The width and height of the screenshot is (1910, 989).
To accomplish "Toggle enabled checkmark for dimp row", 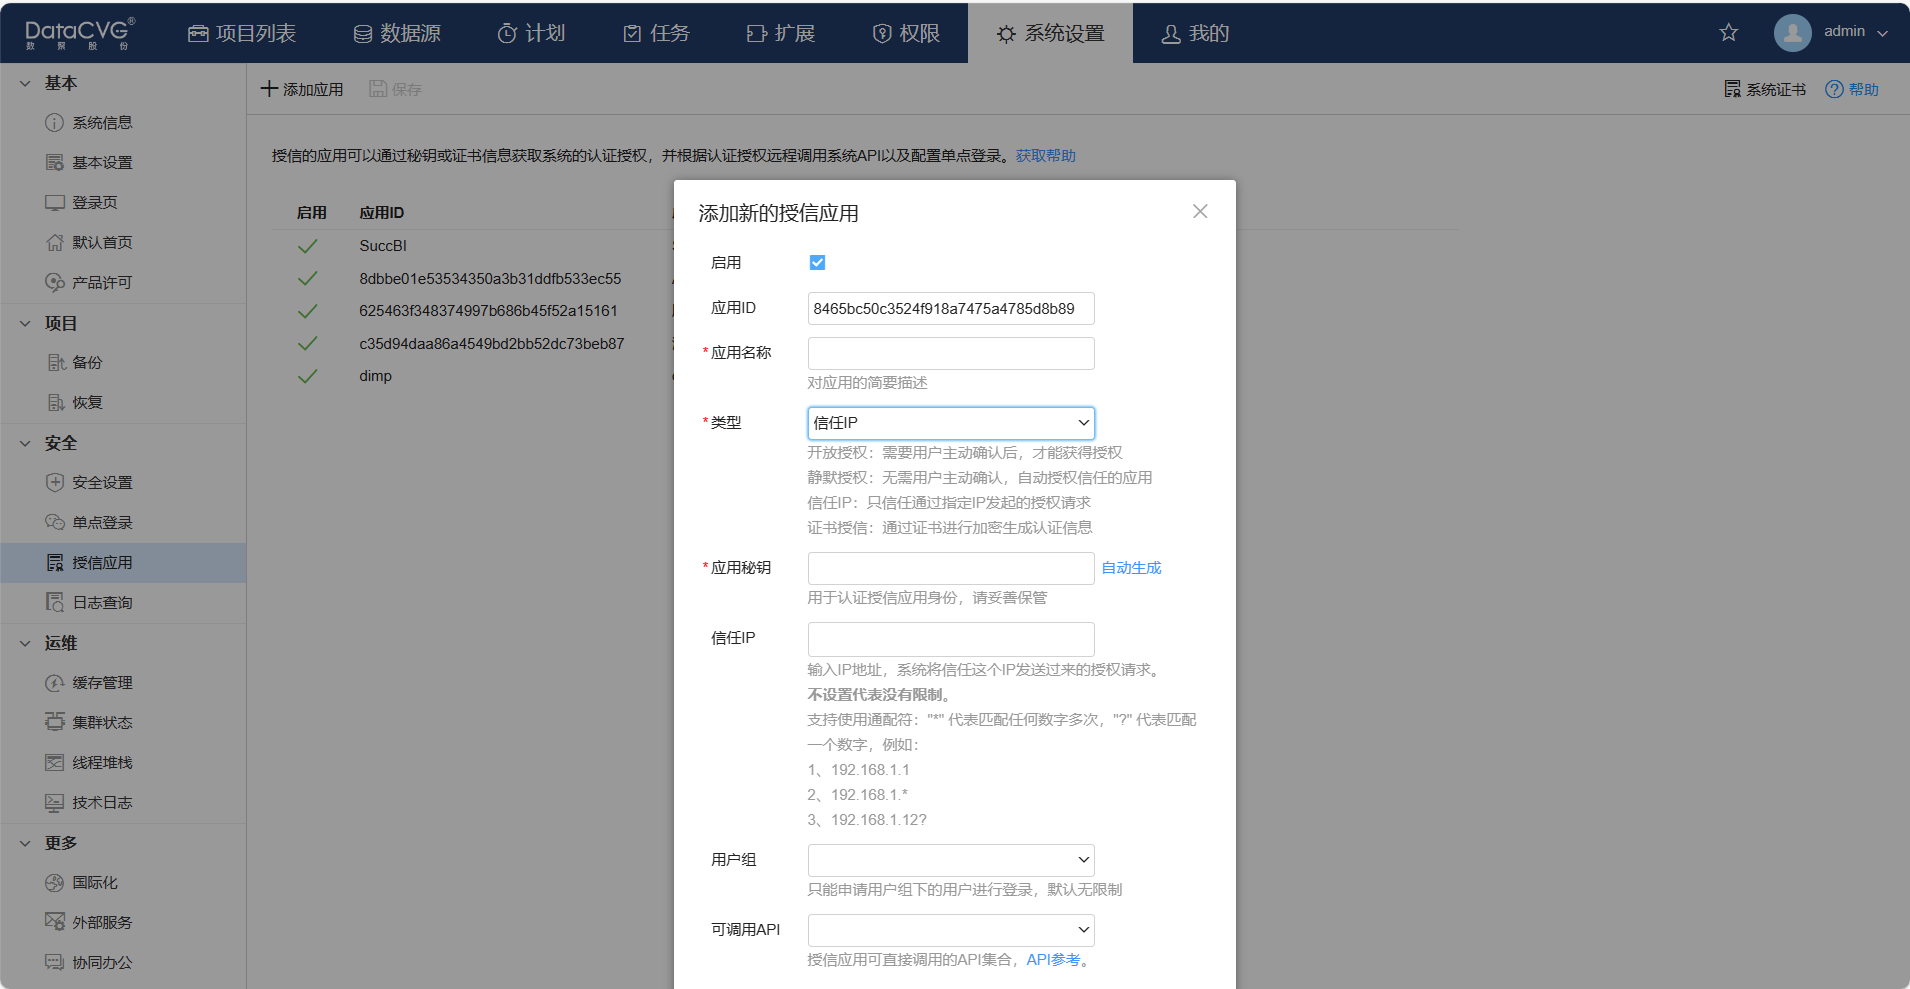I will (x=308, y=376).
